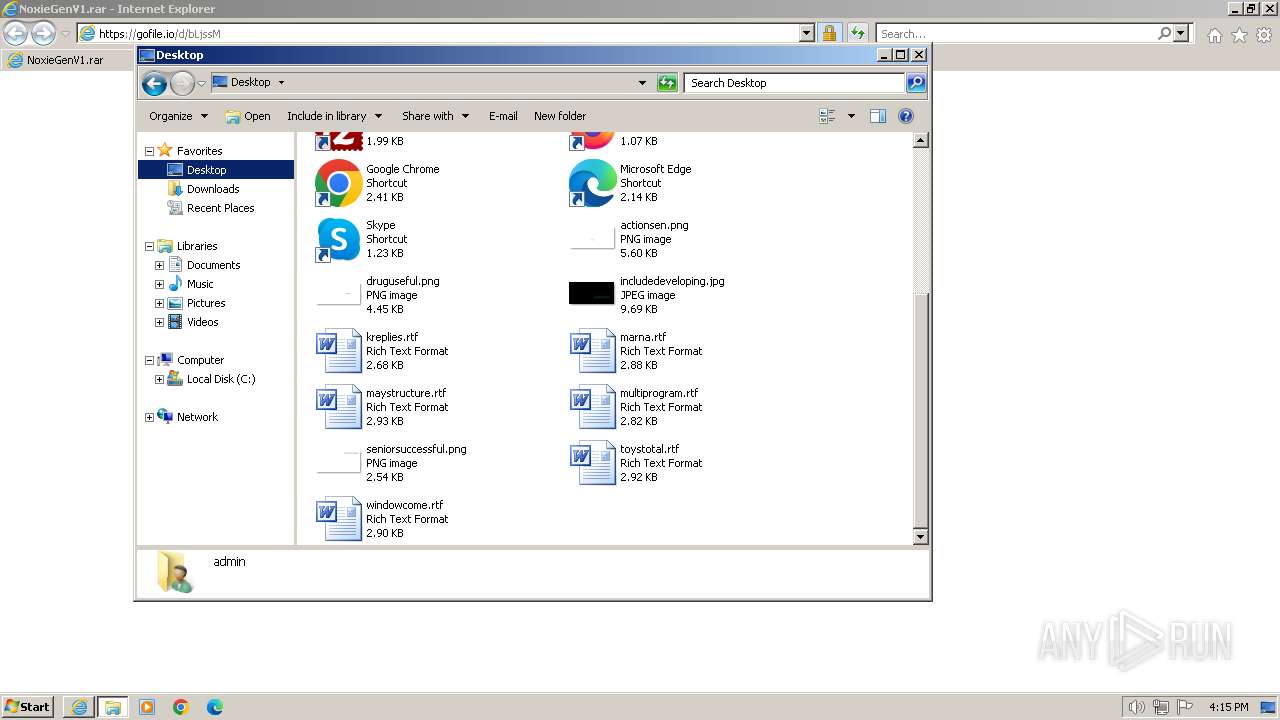The image size is (1280, 720).
Task: Expand the Local Disk (C:) node
Action: point(159,380)
